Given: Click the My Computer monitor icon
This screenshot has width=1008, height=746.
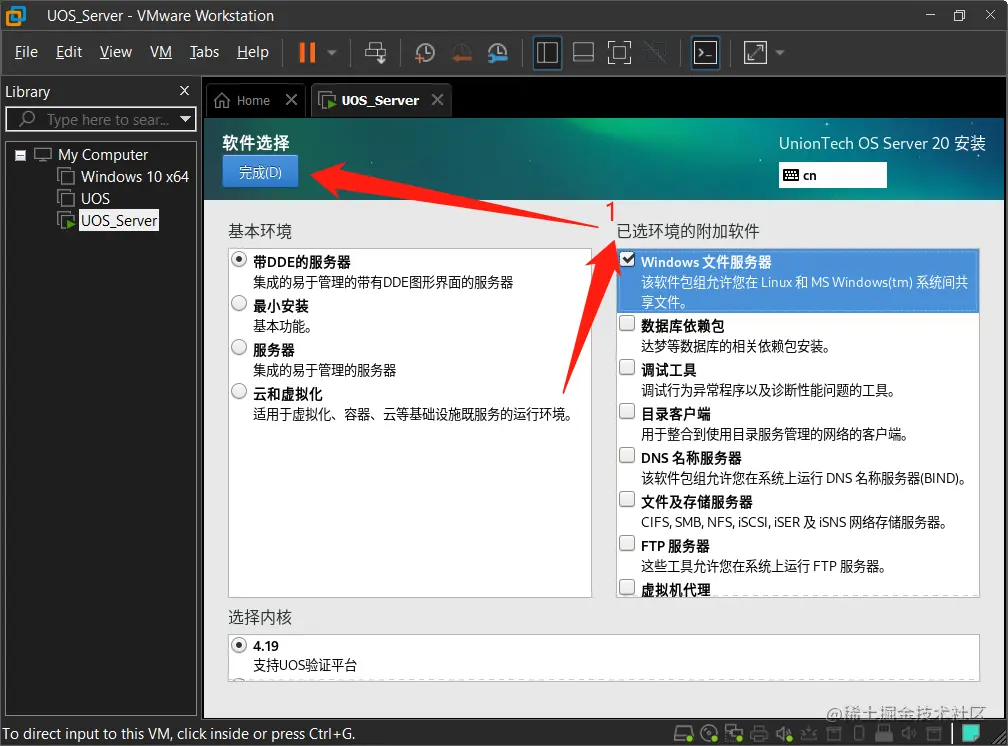Looking at the screenshot, I should (x=42, y=155).
